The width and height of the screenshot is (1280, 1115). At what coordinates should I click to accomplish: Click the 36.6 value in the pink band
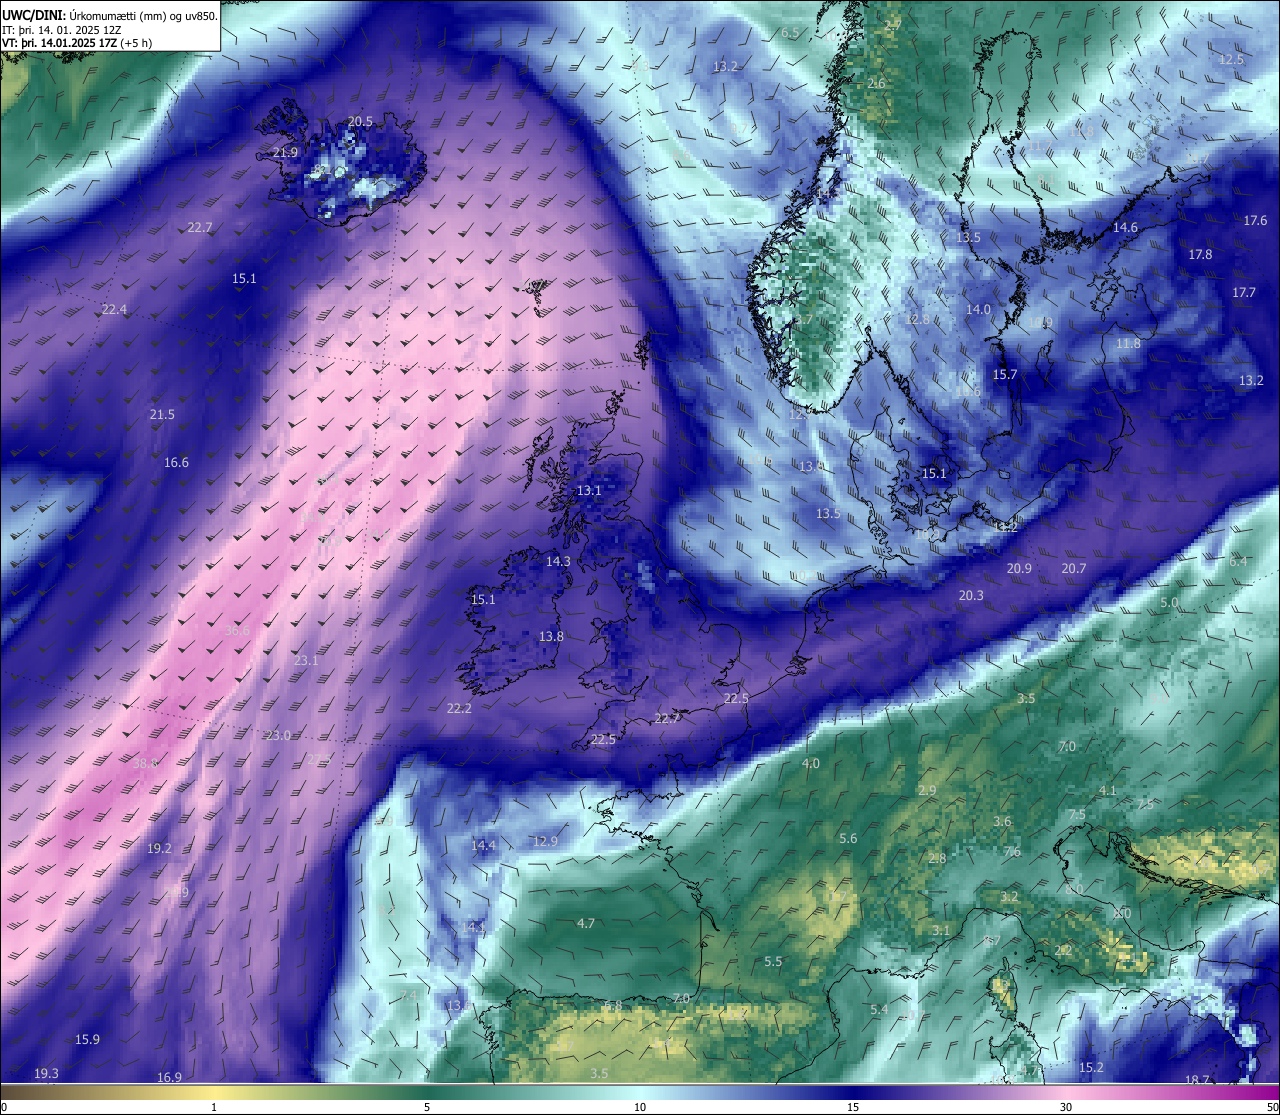pos(238,630)
